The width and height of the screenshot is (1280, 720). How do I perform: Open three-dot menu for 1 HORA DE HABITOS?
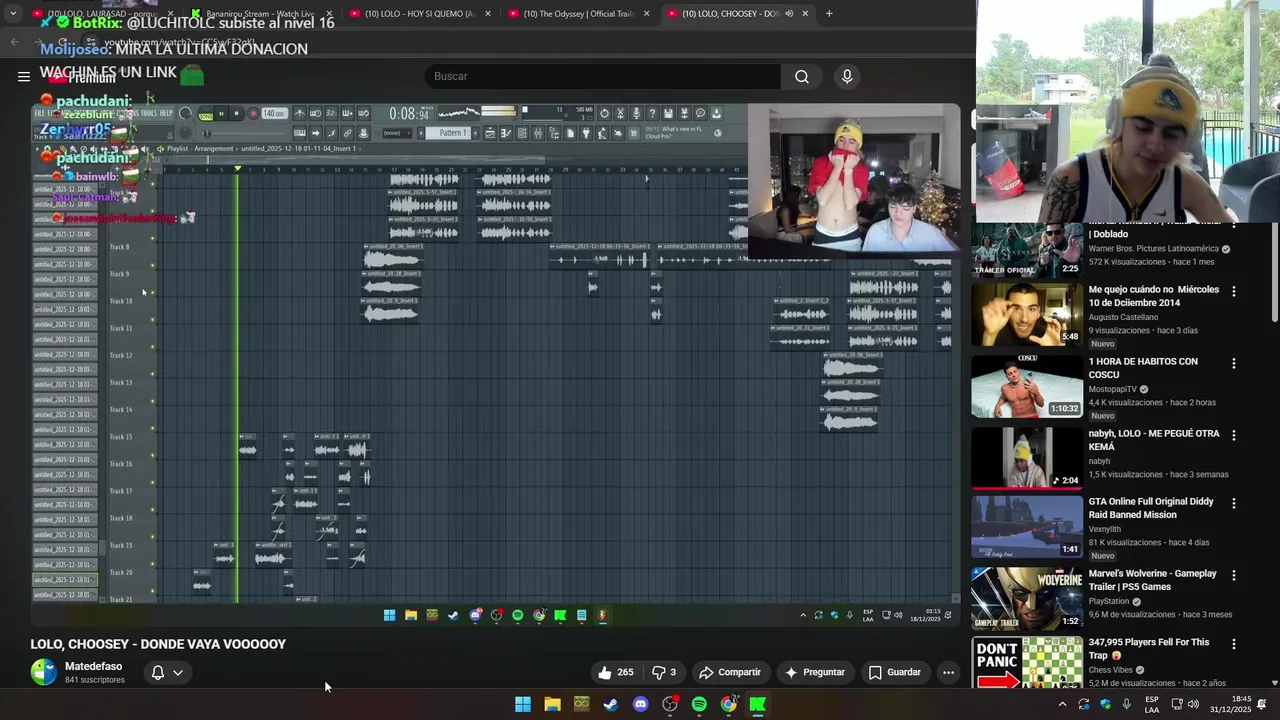coord(1233,363)
